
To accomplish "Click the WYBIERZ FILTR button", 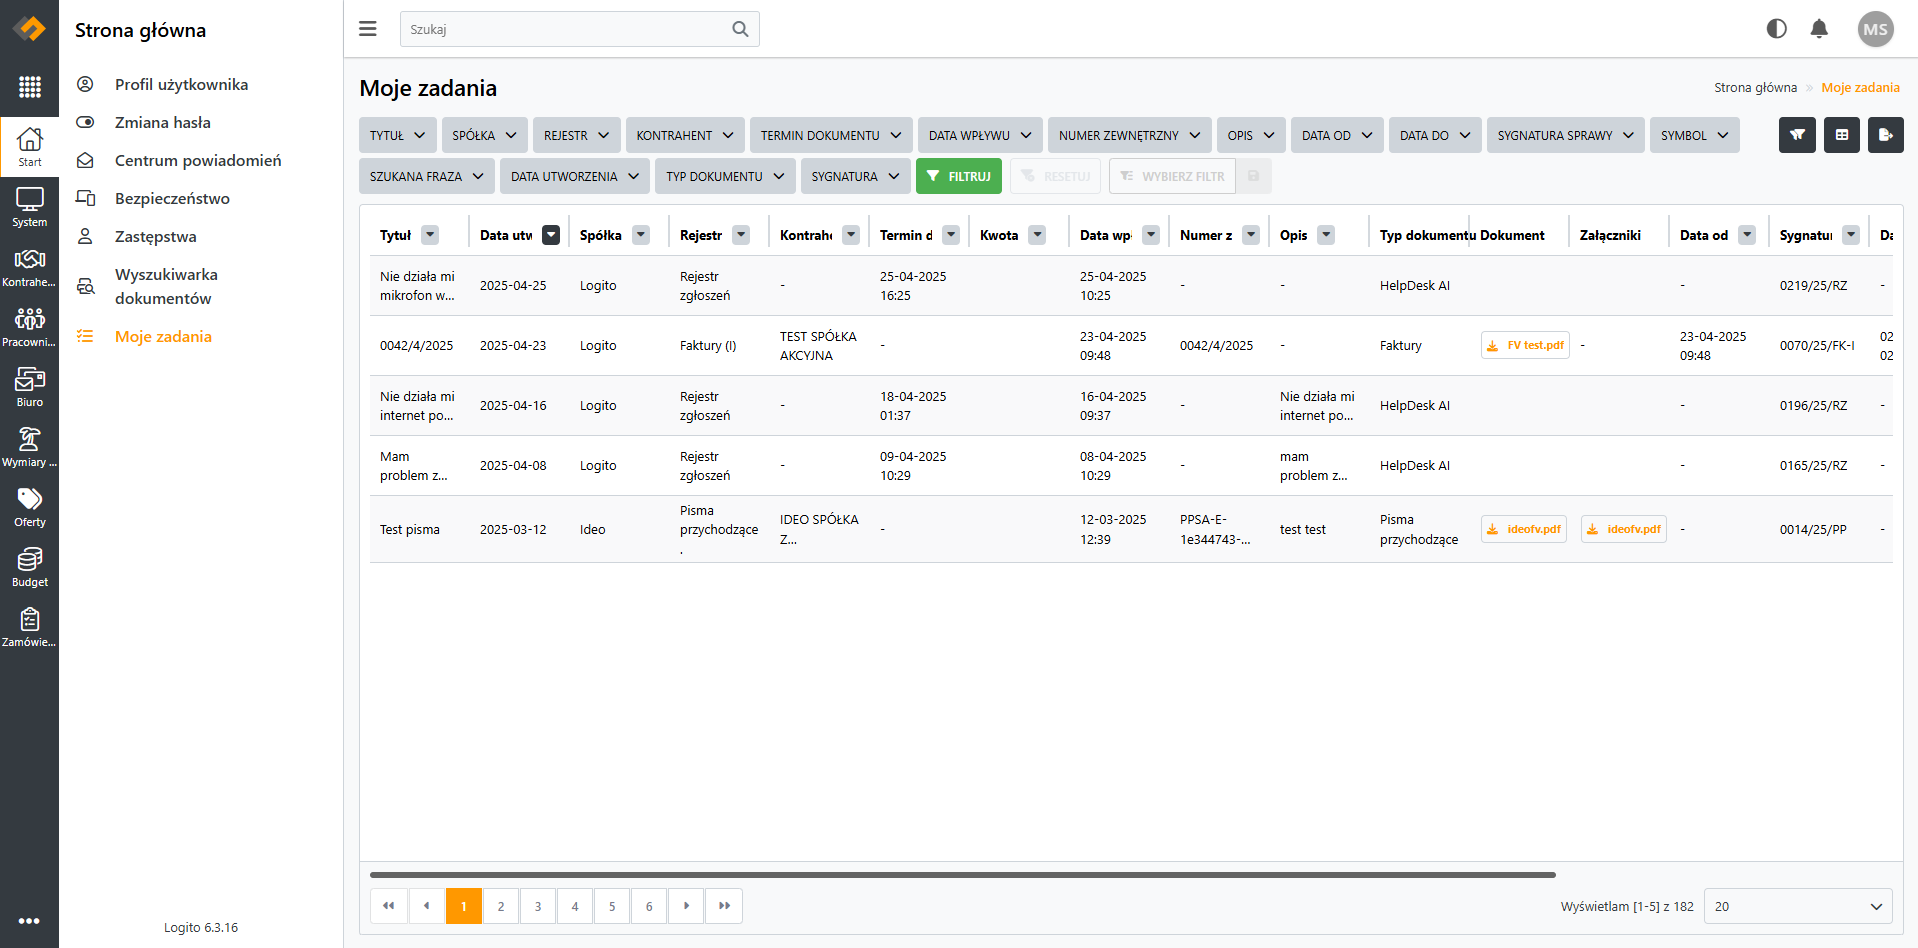I will pos(1172,176).
